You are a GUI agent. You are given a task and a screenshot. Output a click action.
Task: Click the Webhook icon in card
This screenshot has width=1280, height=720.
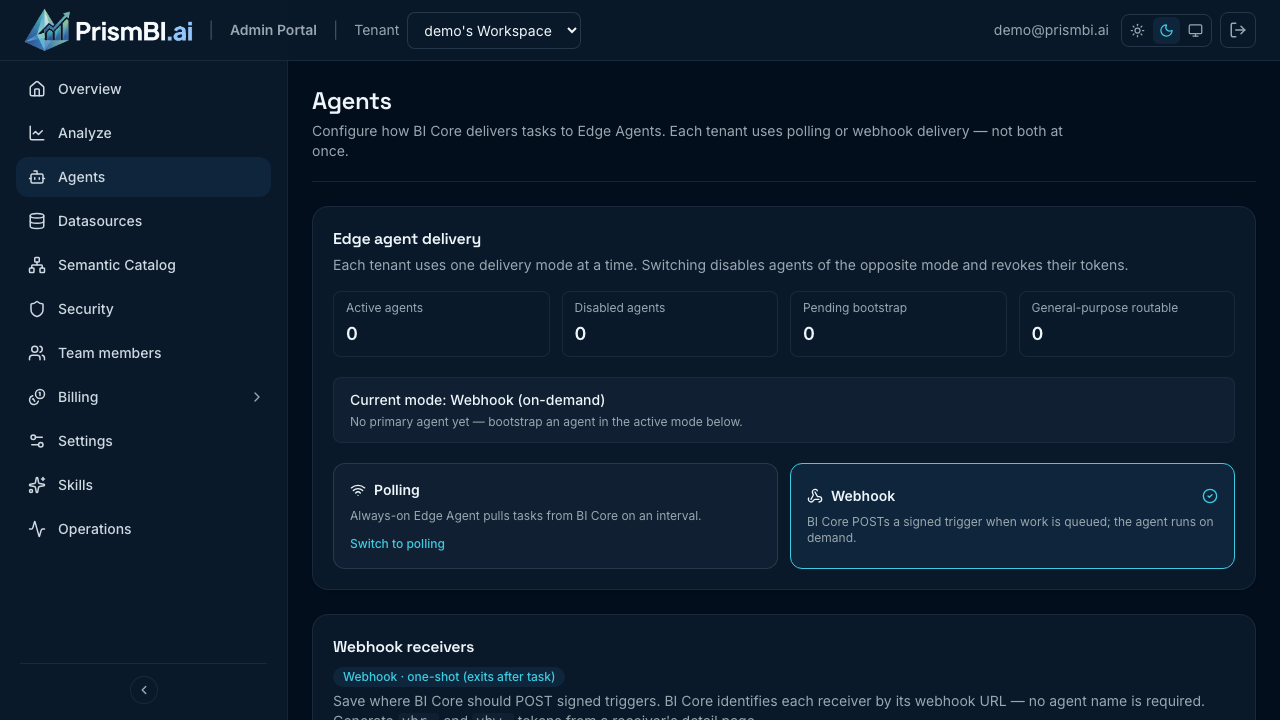pos(815,496)
